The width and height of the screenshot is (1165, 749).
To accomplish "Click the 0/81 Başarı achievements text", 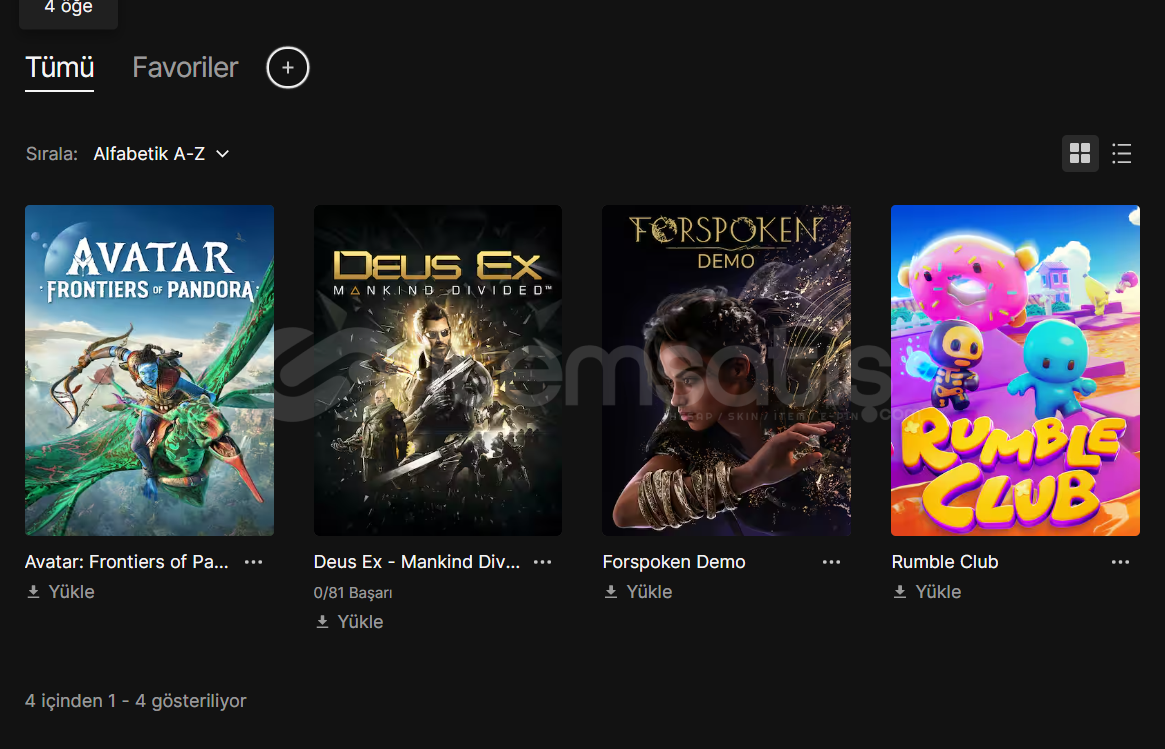I will pyautogui.click(x=353, y=593).
